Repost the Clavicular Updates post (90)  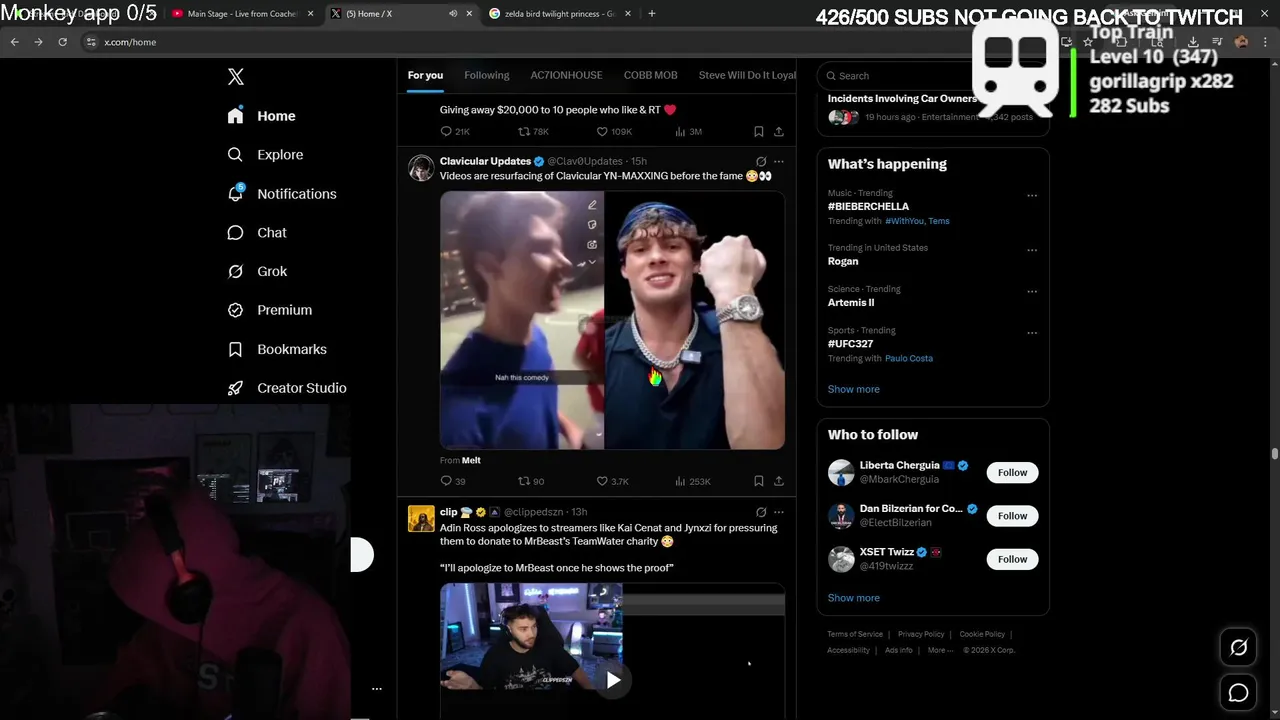(x=531, y=481)
